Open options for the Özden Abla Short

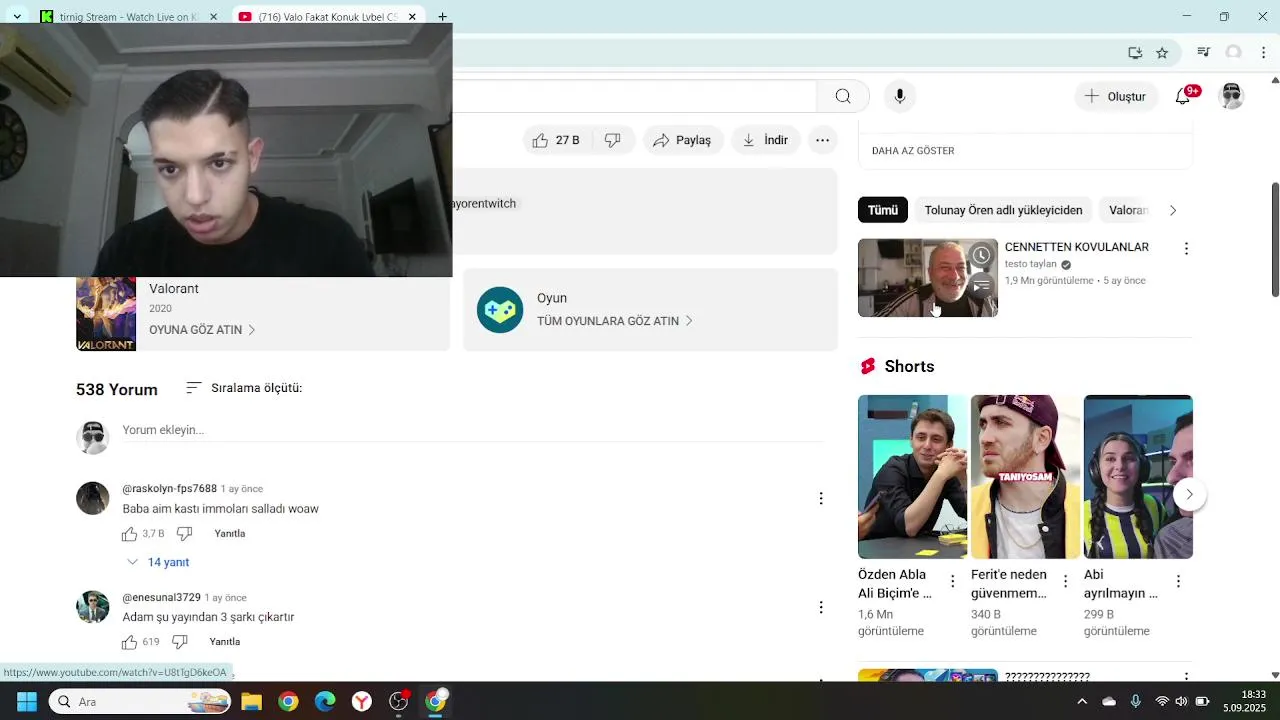pyautogui.click(x=952, y=581)
